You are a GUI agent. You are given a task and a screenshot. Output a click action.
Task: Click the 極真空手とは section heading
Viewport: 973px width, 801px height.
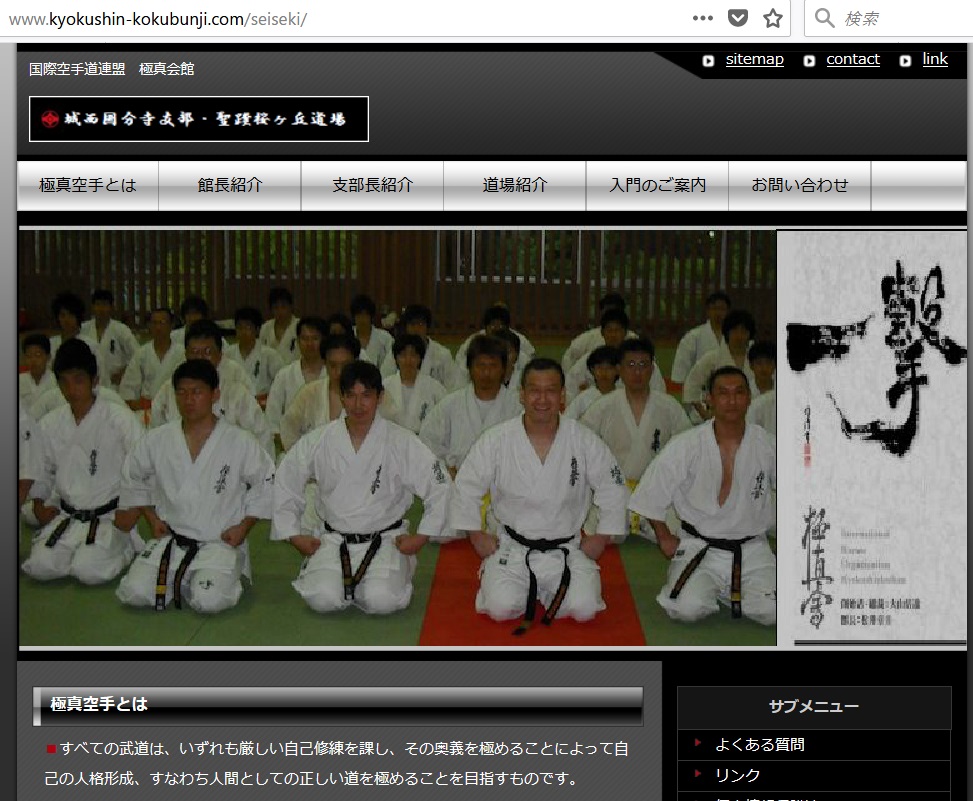tap(338, 705)
